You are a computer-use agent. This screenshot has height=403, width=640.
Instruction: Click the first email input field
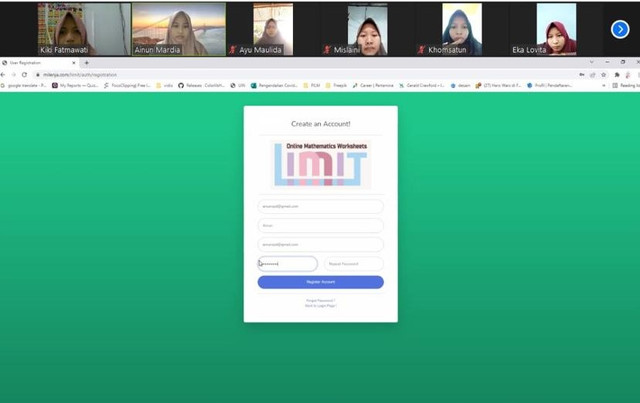coord(320,207)
